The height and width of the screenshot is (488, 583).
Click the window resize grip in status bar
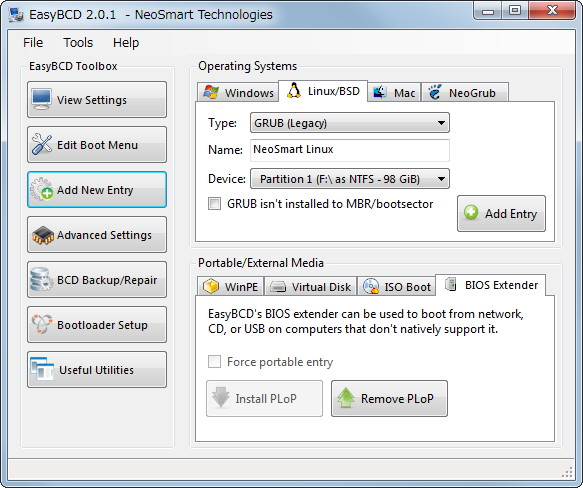coord(567,472)
